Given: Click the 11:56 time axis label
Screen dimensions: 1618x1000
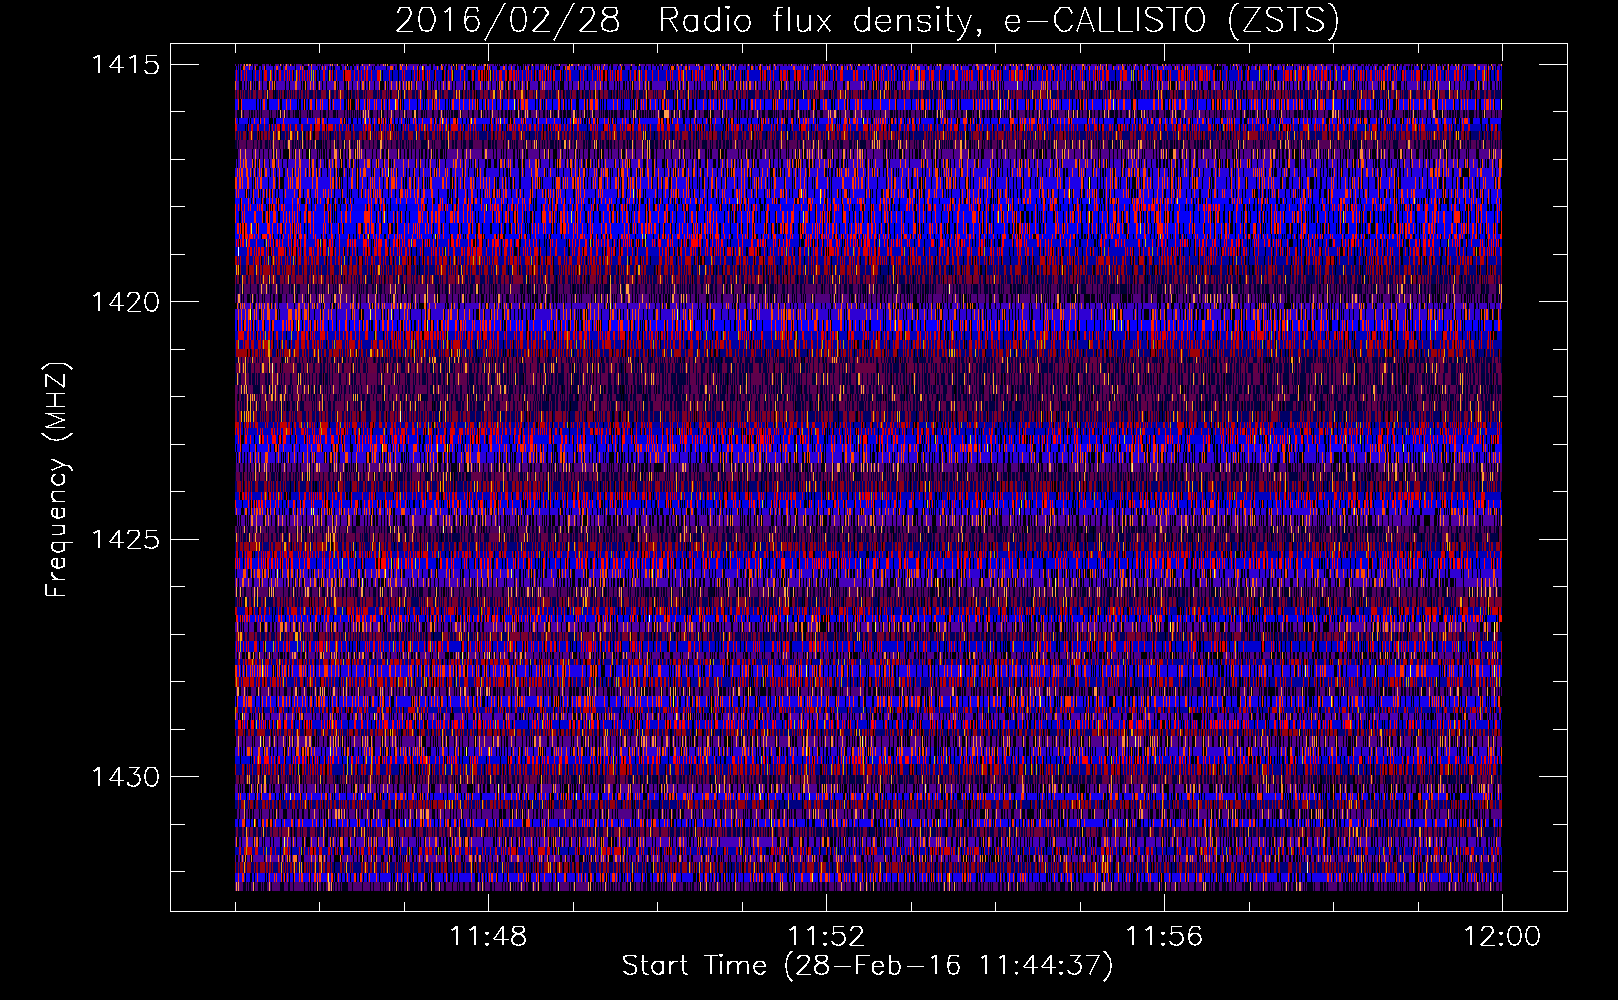Looking at the screenshot, I should click(x=1164, y=937).
